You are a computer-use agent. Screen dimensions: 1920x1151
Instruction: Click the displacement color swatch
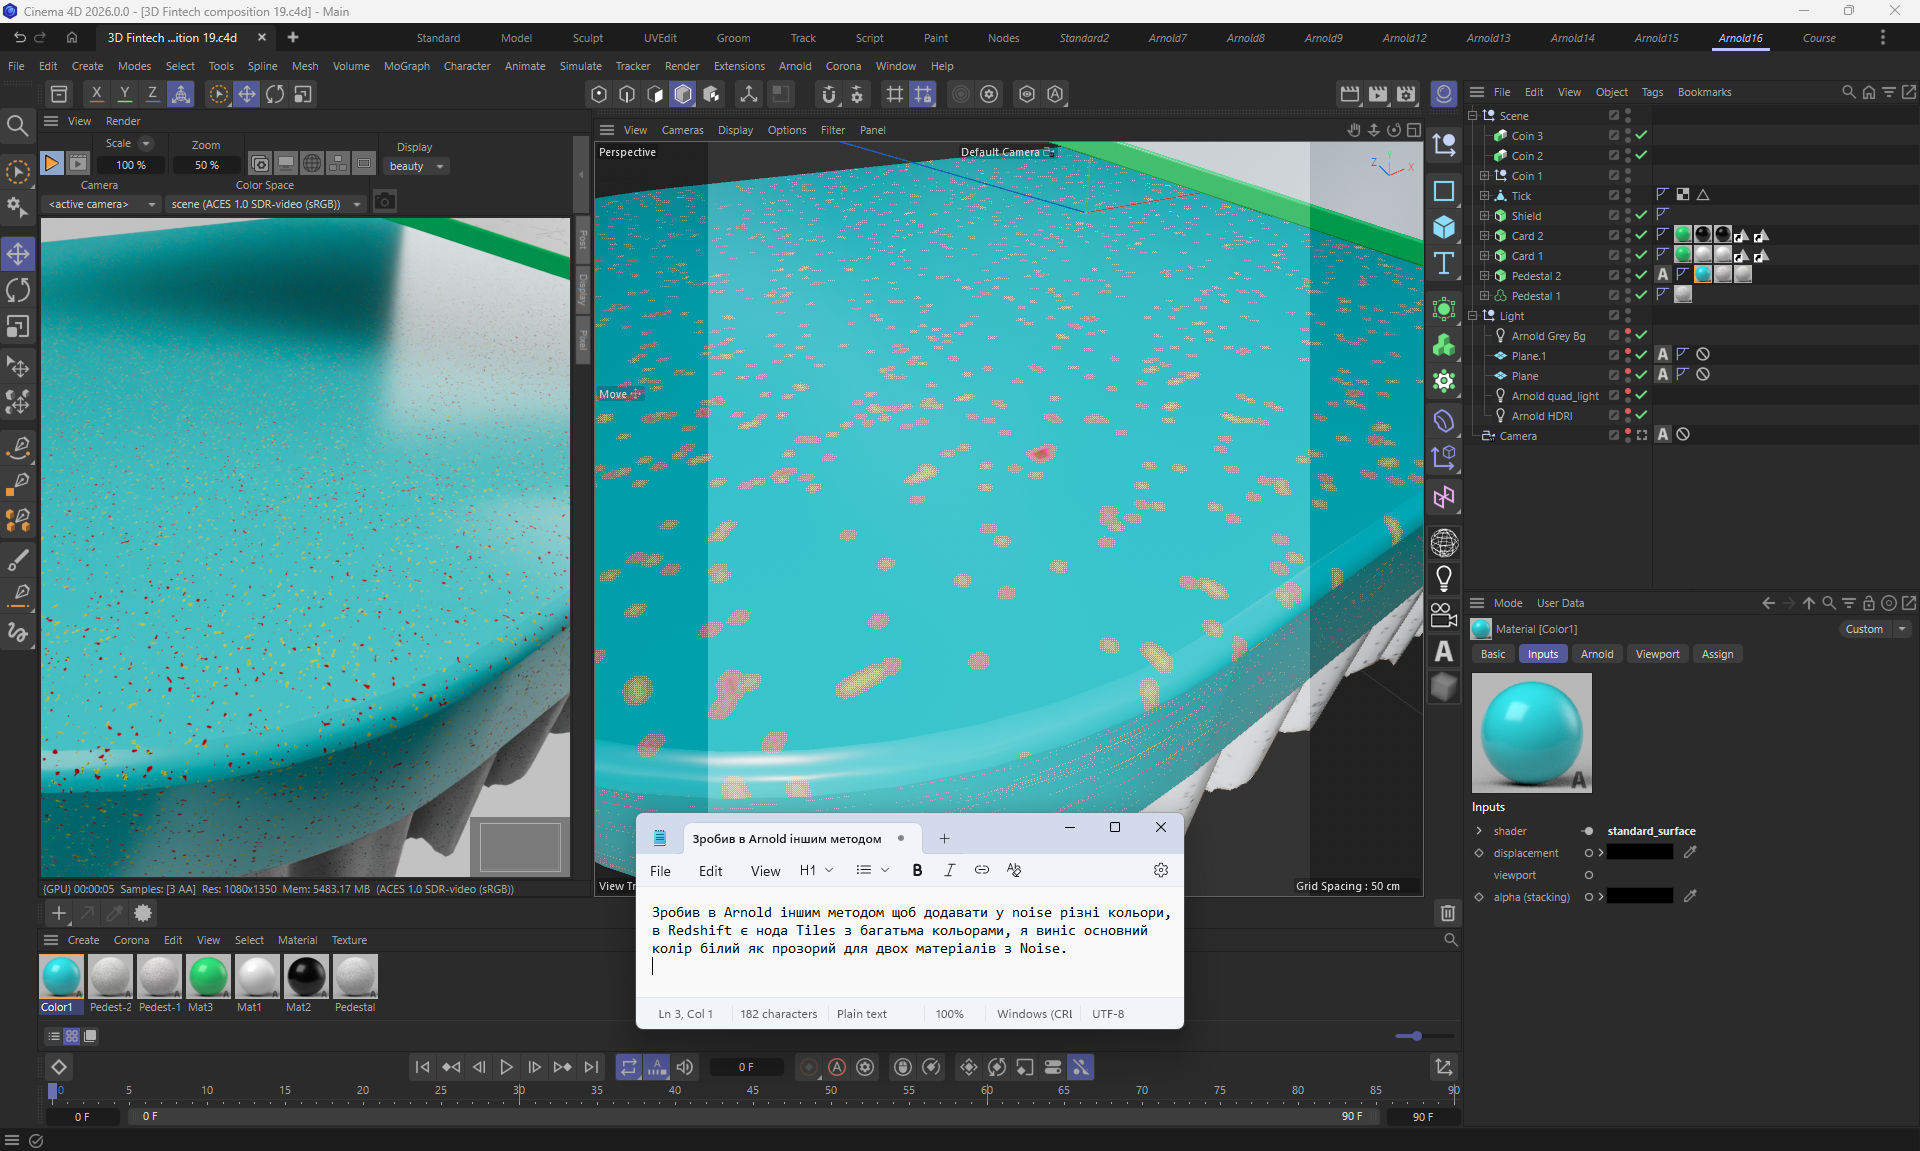pyautogui.click(x=1639, y=853)
